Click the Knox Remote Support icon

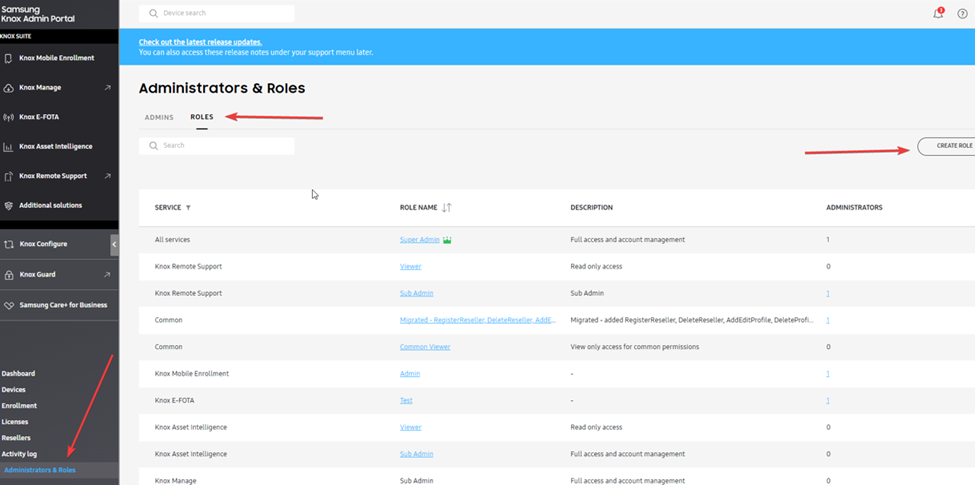(x=8, y=177)
